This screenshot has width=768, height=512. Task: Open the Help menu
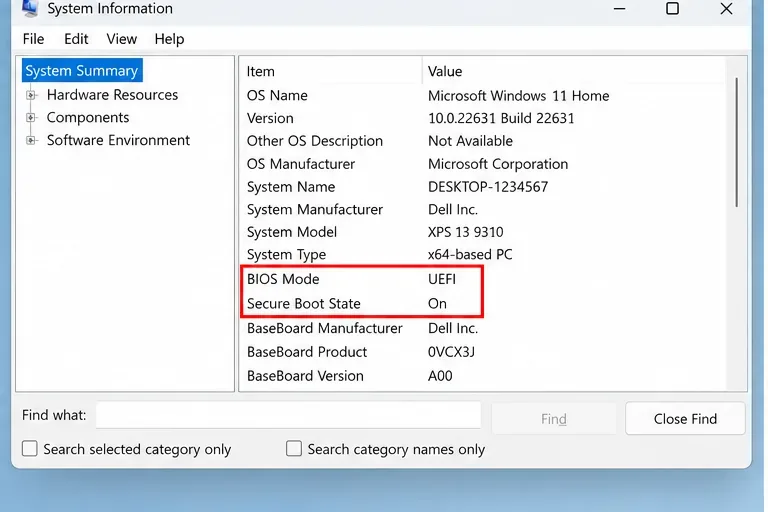[169, 39]
